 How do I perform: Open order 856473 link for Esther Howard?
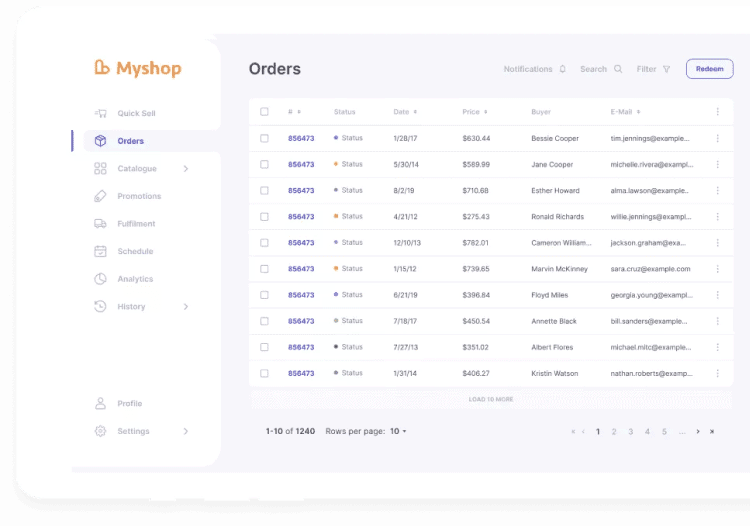point(301,190)
